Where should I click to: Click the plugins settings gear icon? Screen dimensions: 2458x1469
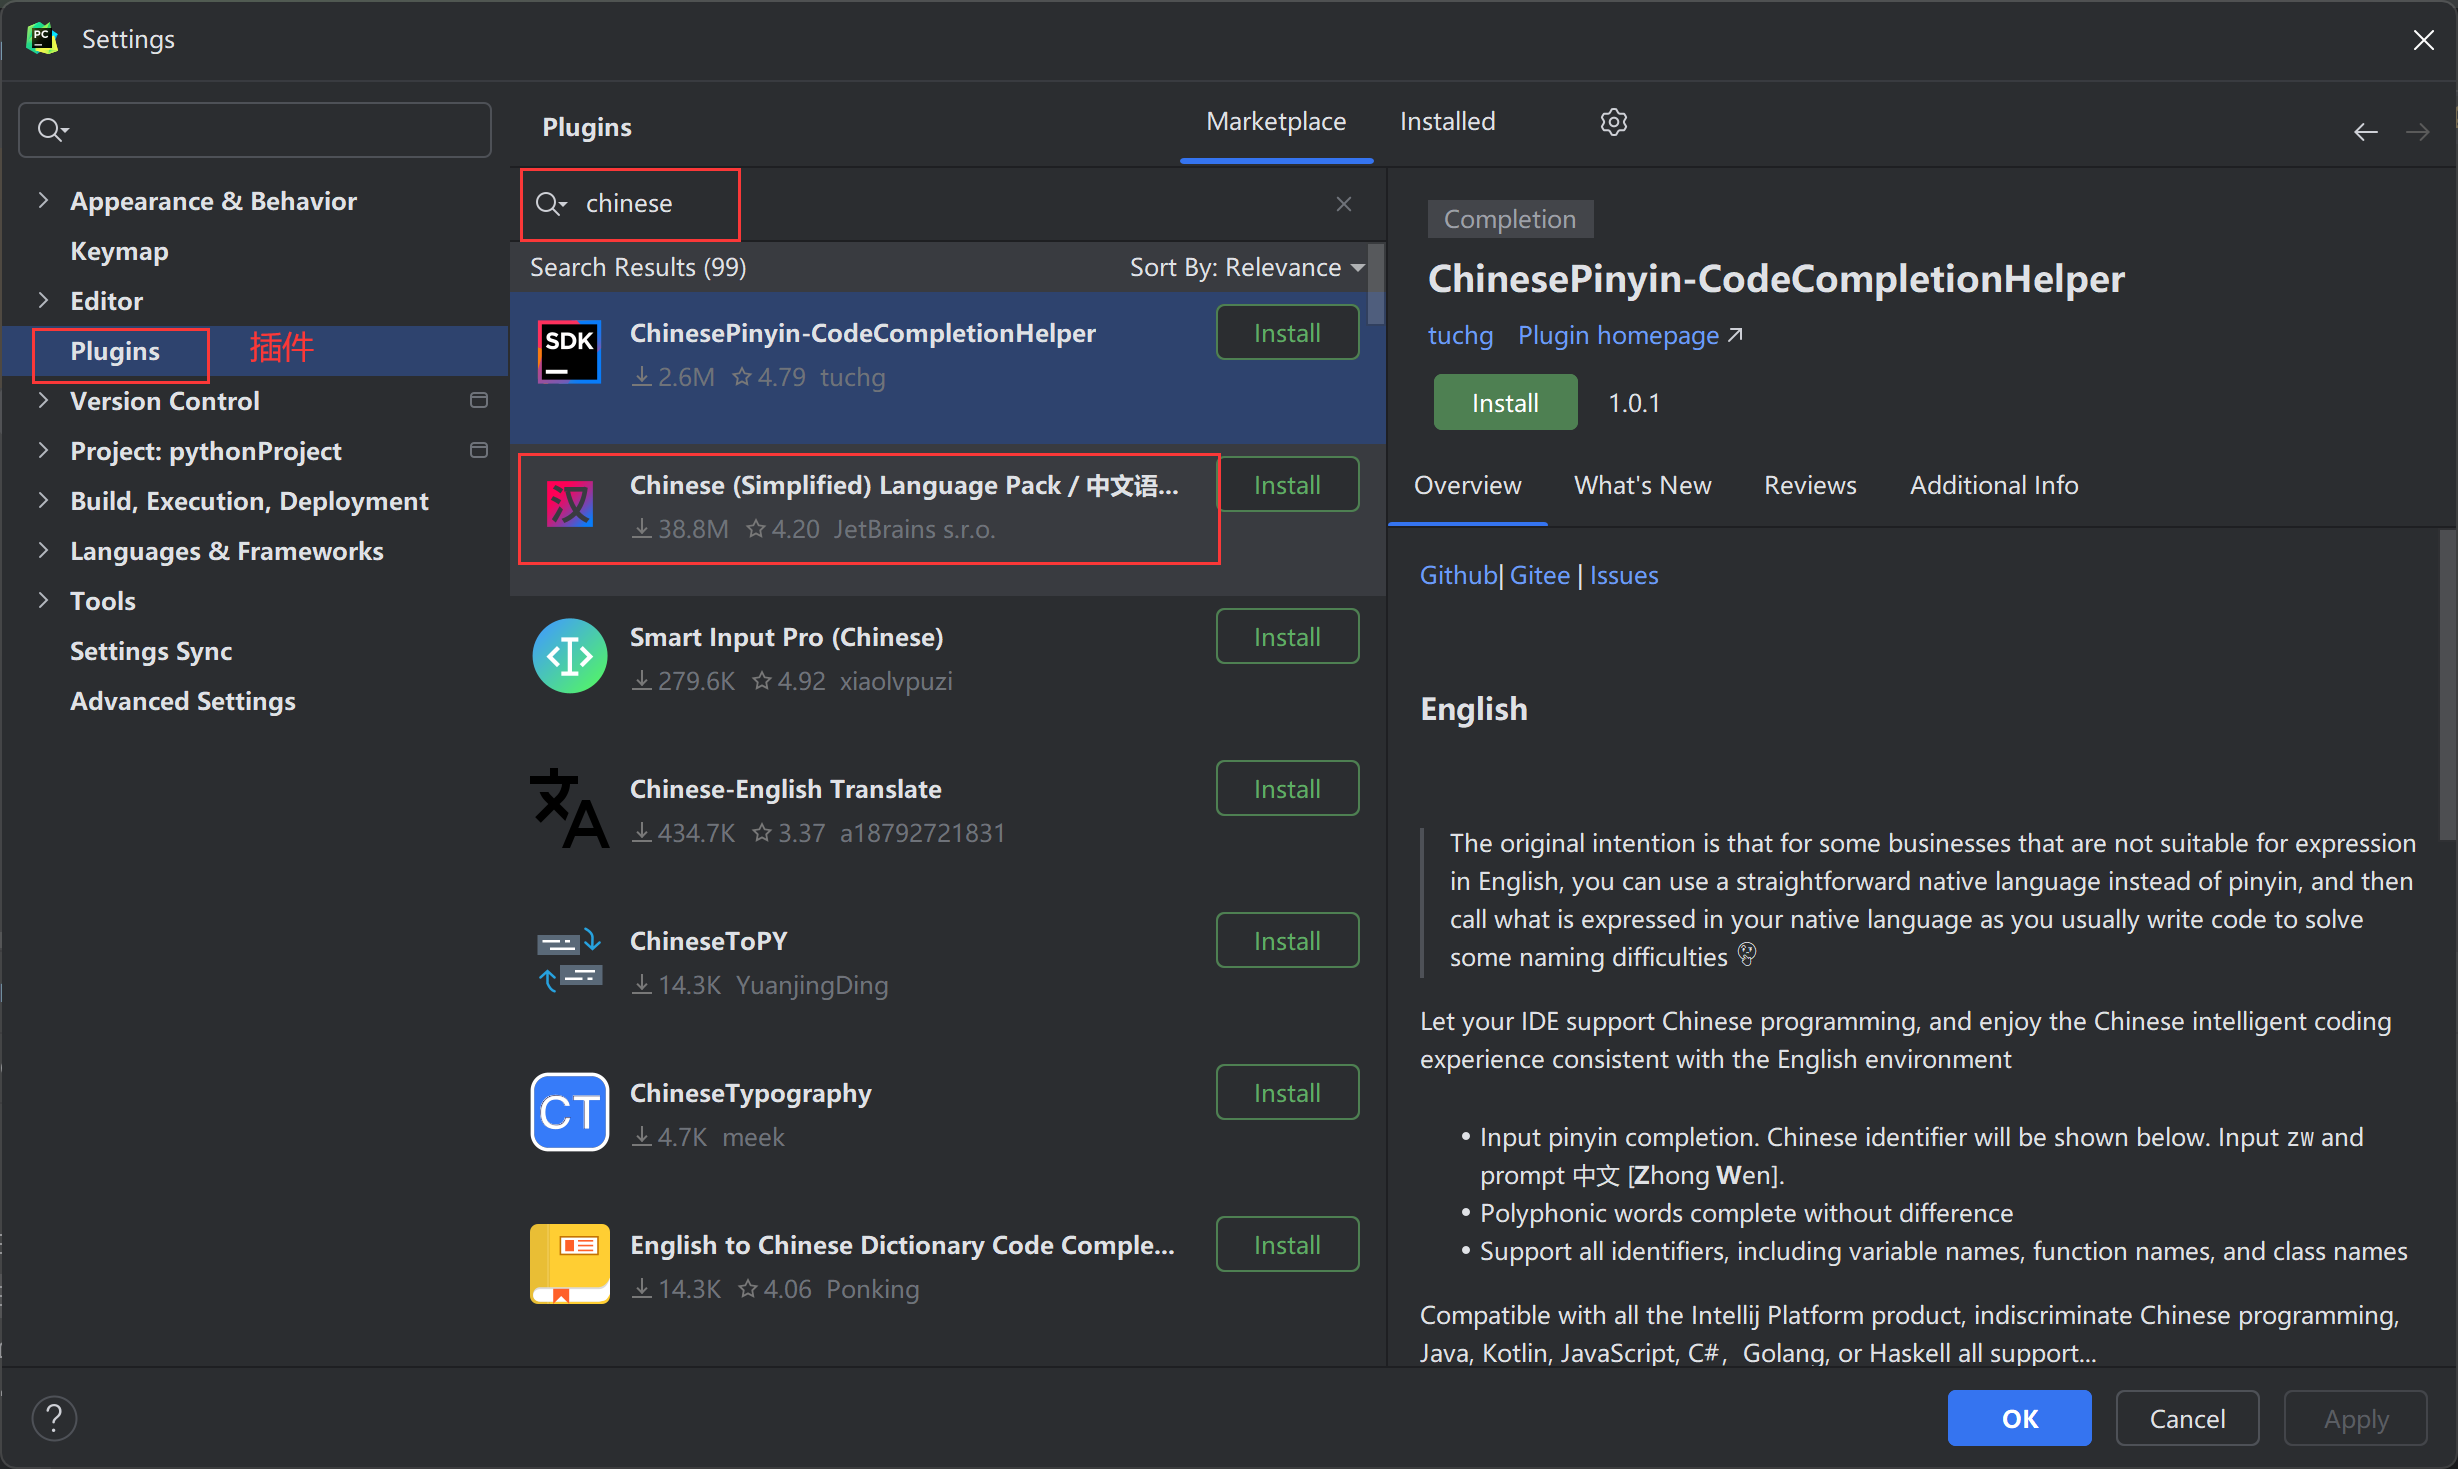point(1613,122)
